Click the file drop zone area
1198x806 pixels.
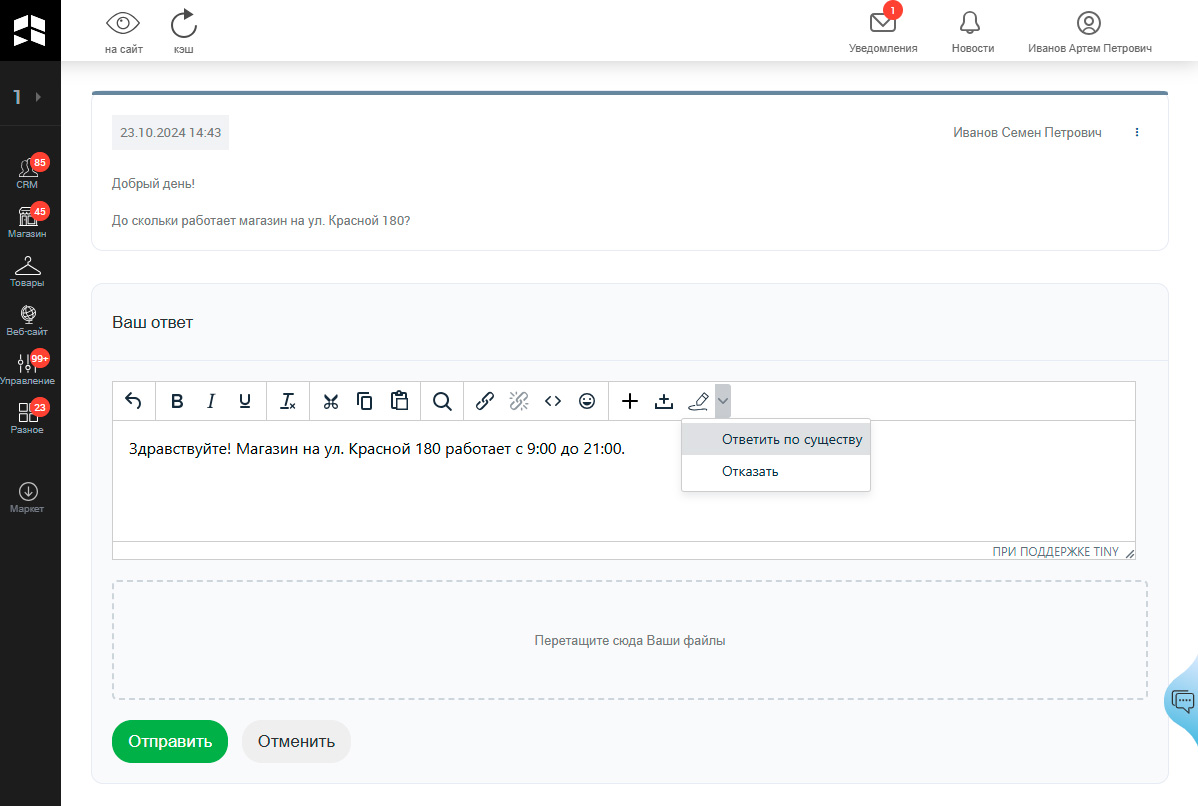[630, 640]
